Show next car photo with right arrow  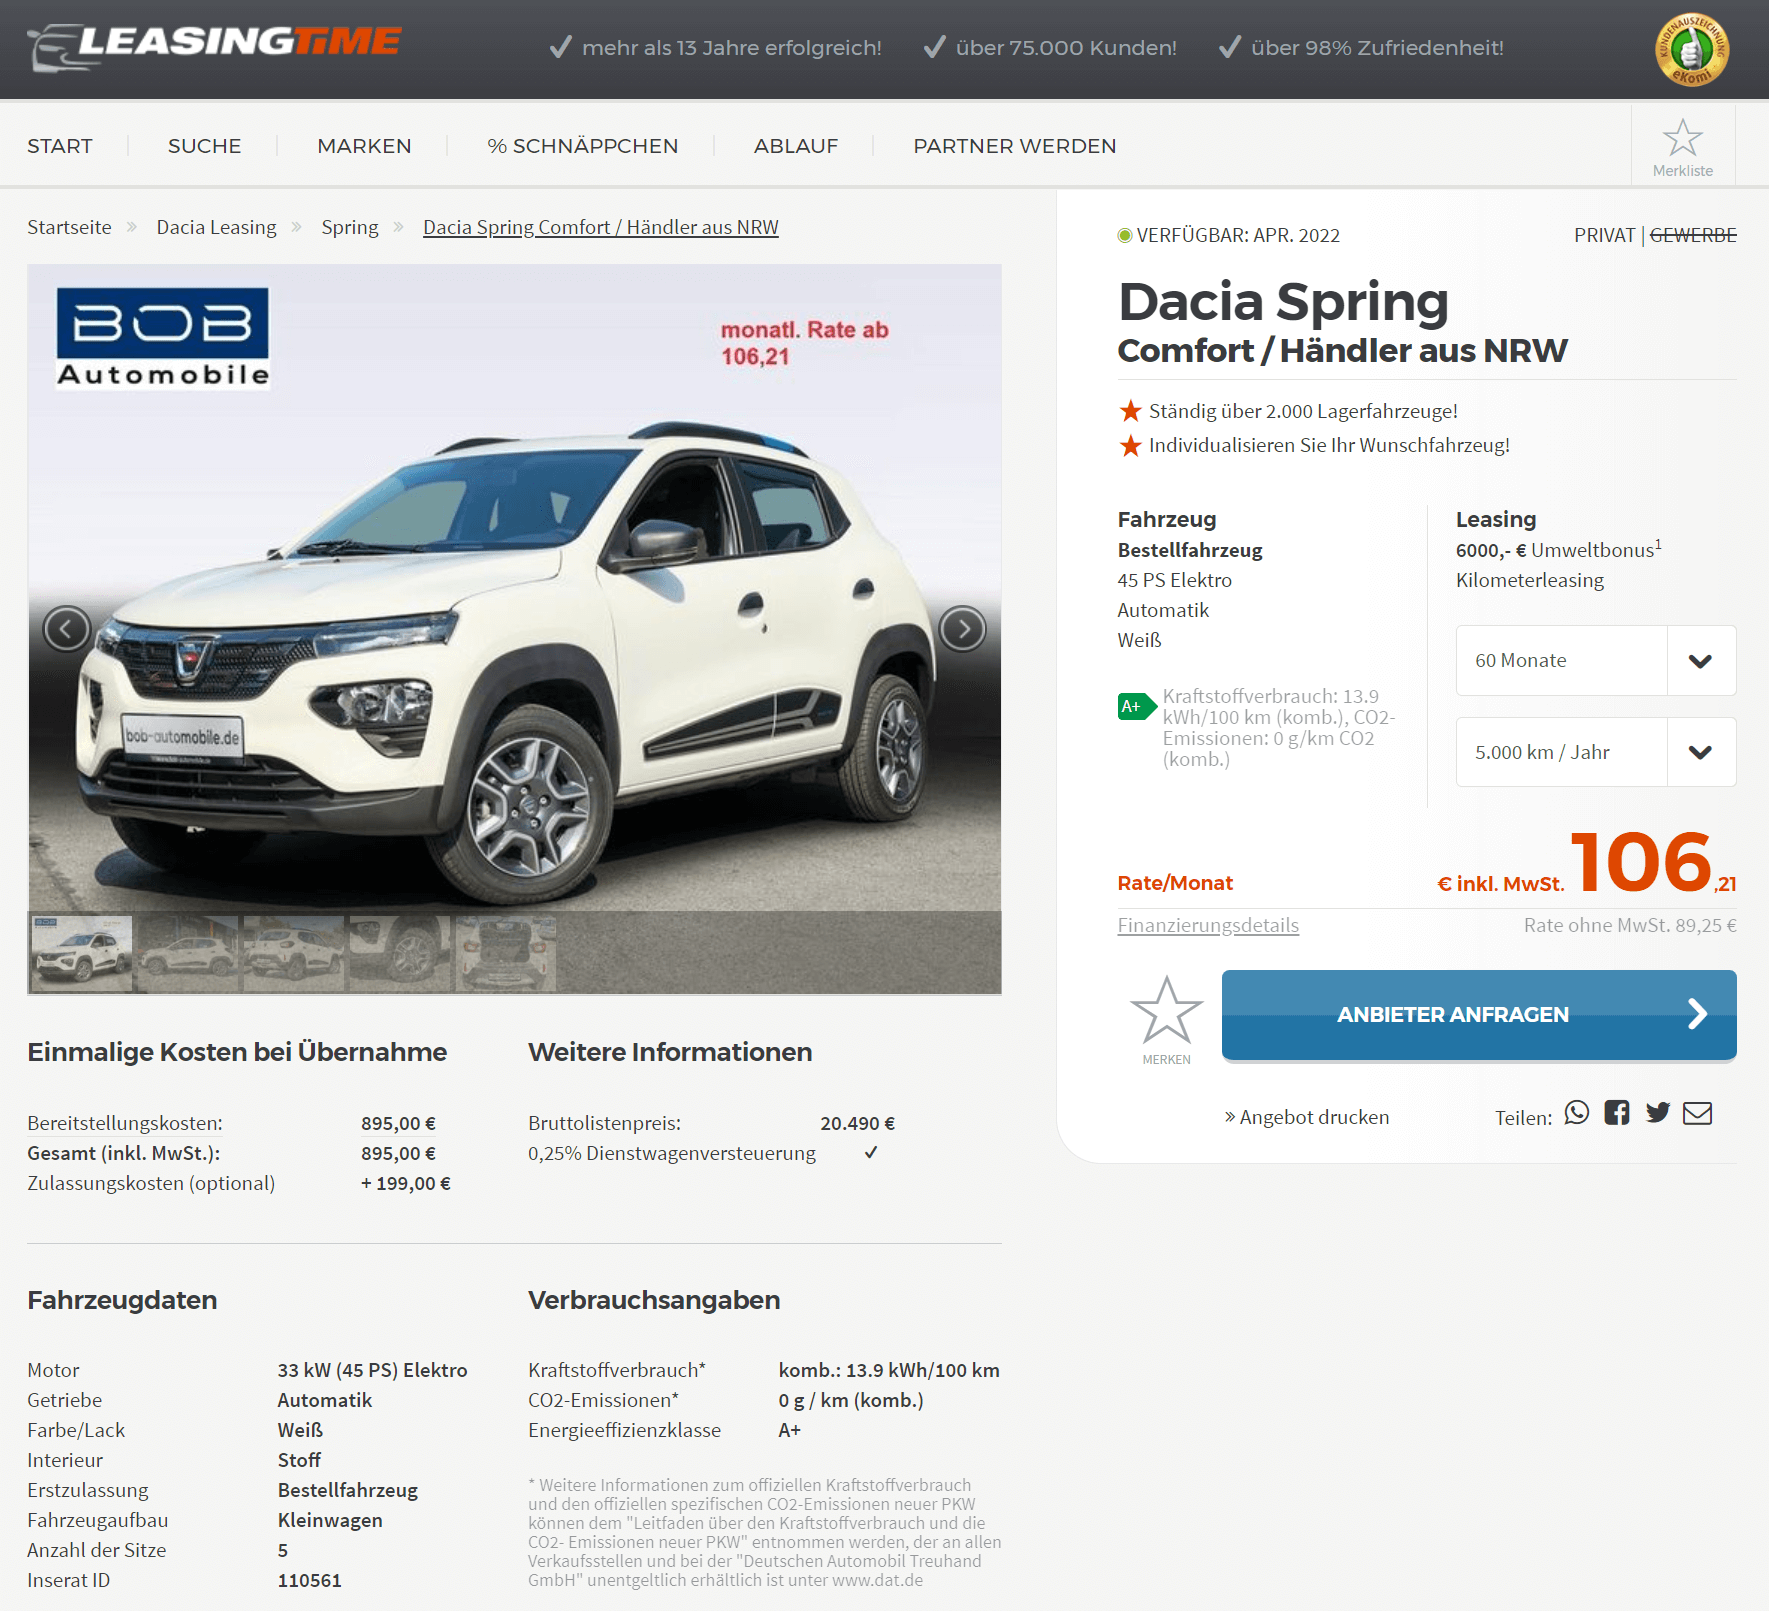tap(963, 629)
